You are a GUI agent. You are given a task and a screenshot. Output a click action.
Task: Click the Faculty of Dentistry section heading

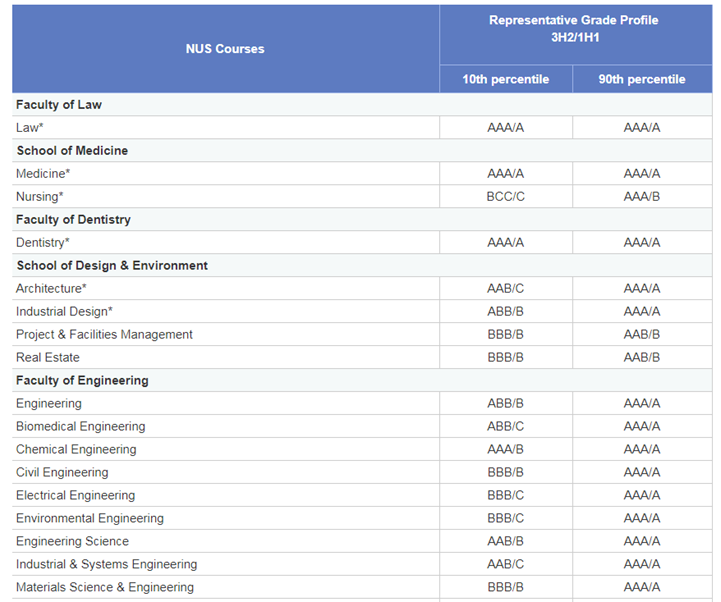click(73, 219)
